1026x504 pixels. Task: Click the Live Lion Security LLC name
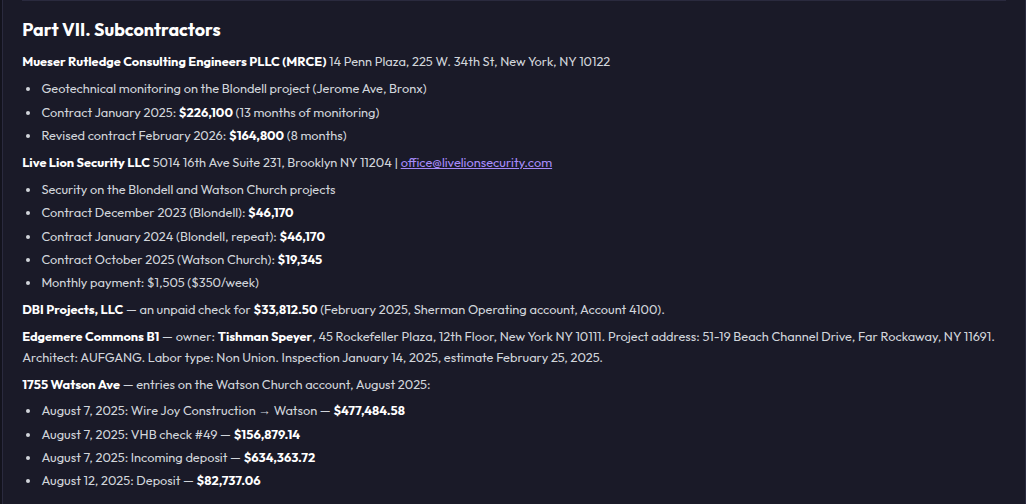pyautogui.click(x=86, y=163)
